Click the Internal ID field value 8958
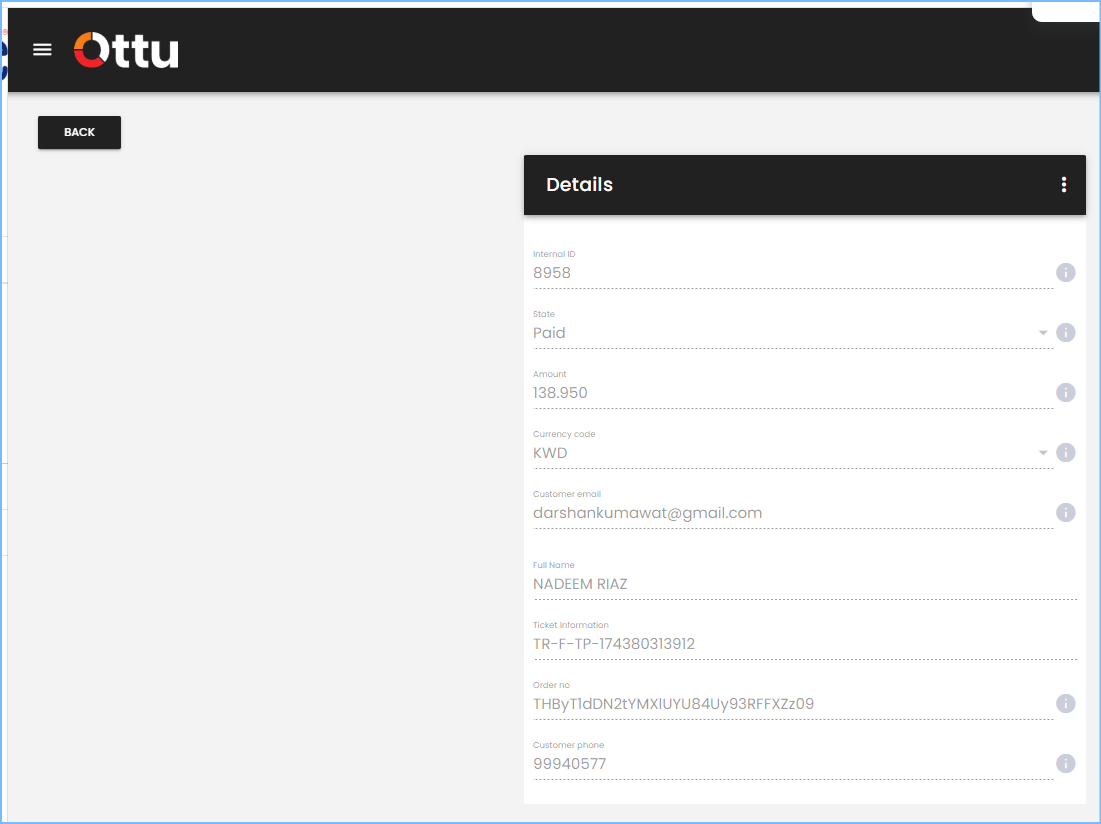This screenshot has width=1101, height=824. (793, 273)
